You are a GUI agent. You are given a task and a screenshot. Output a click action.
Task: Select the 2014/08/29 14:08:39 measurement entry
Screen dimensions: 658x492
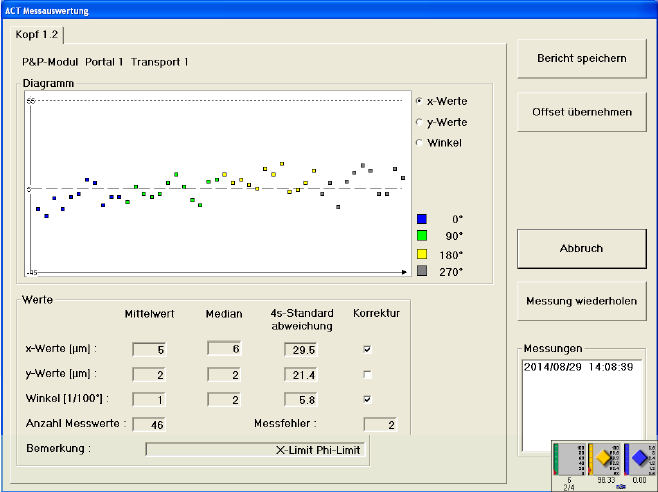pos(579,367)
